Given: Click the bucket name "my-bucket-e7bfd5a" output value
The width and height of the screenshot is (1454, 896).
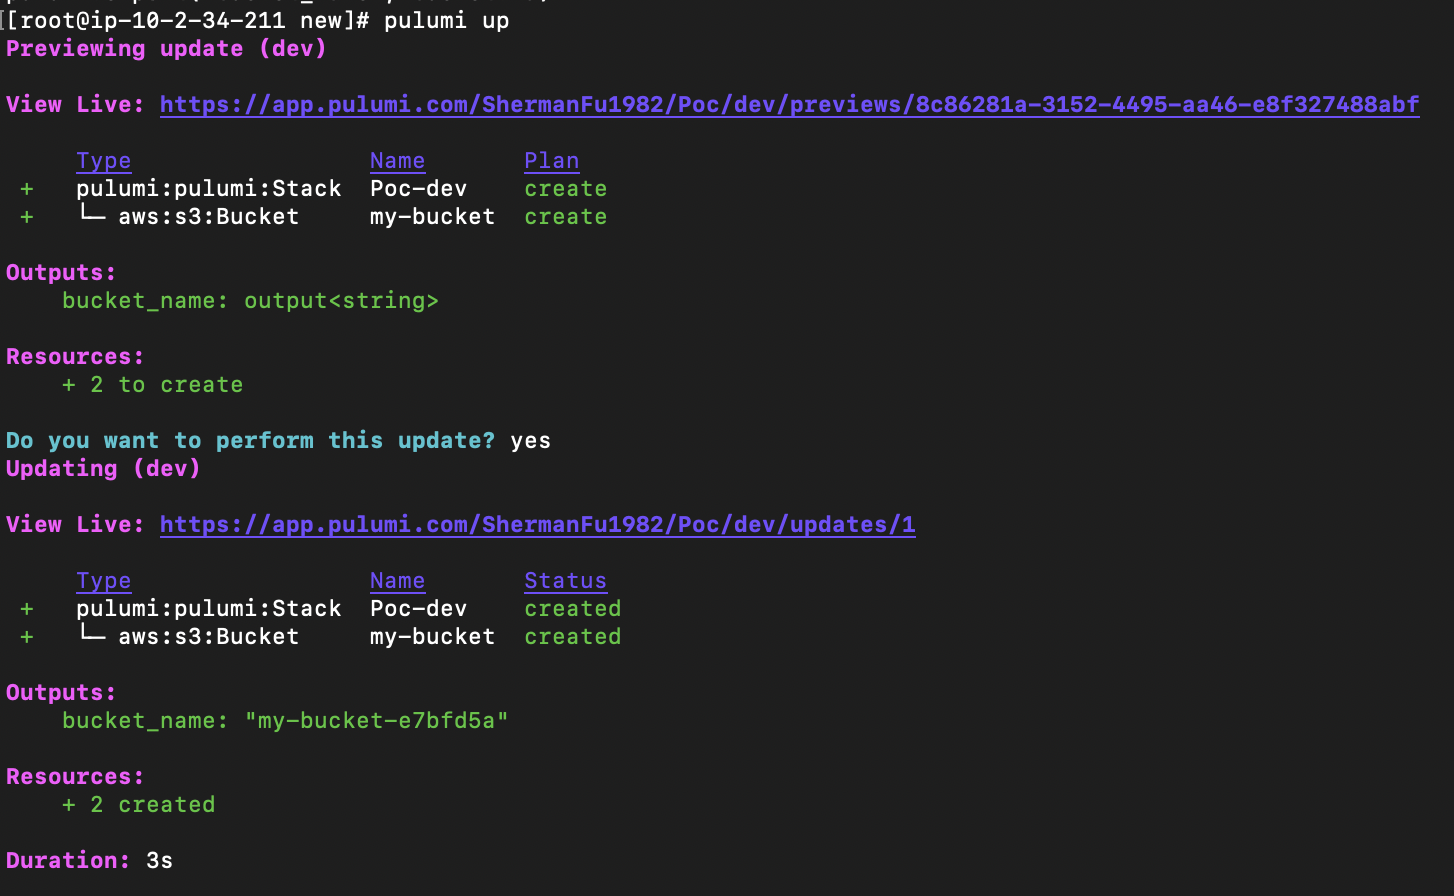Looking at the screenshot, I should 376,721.
